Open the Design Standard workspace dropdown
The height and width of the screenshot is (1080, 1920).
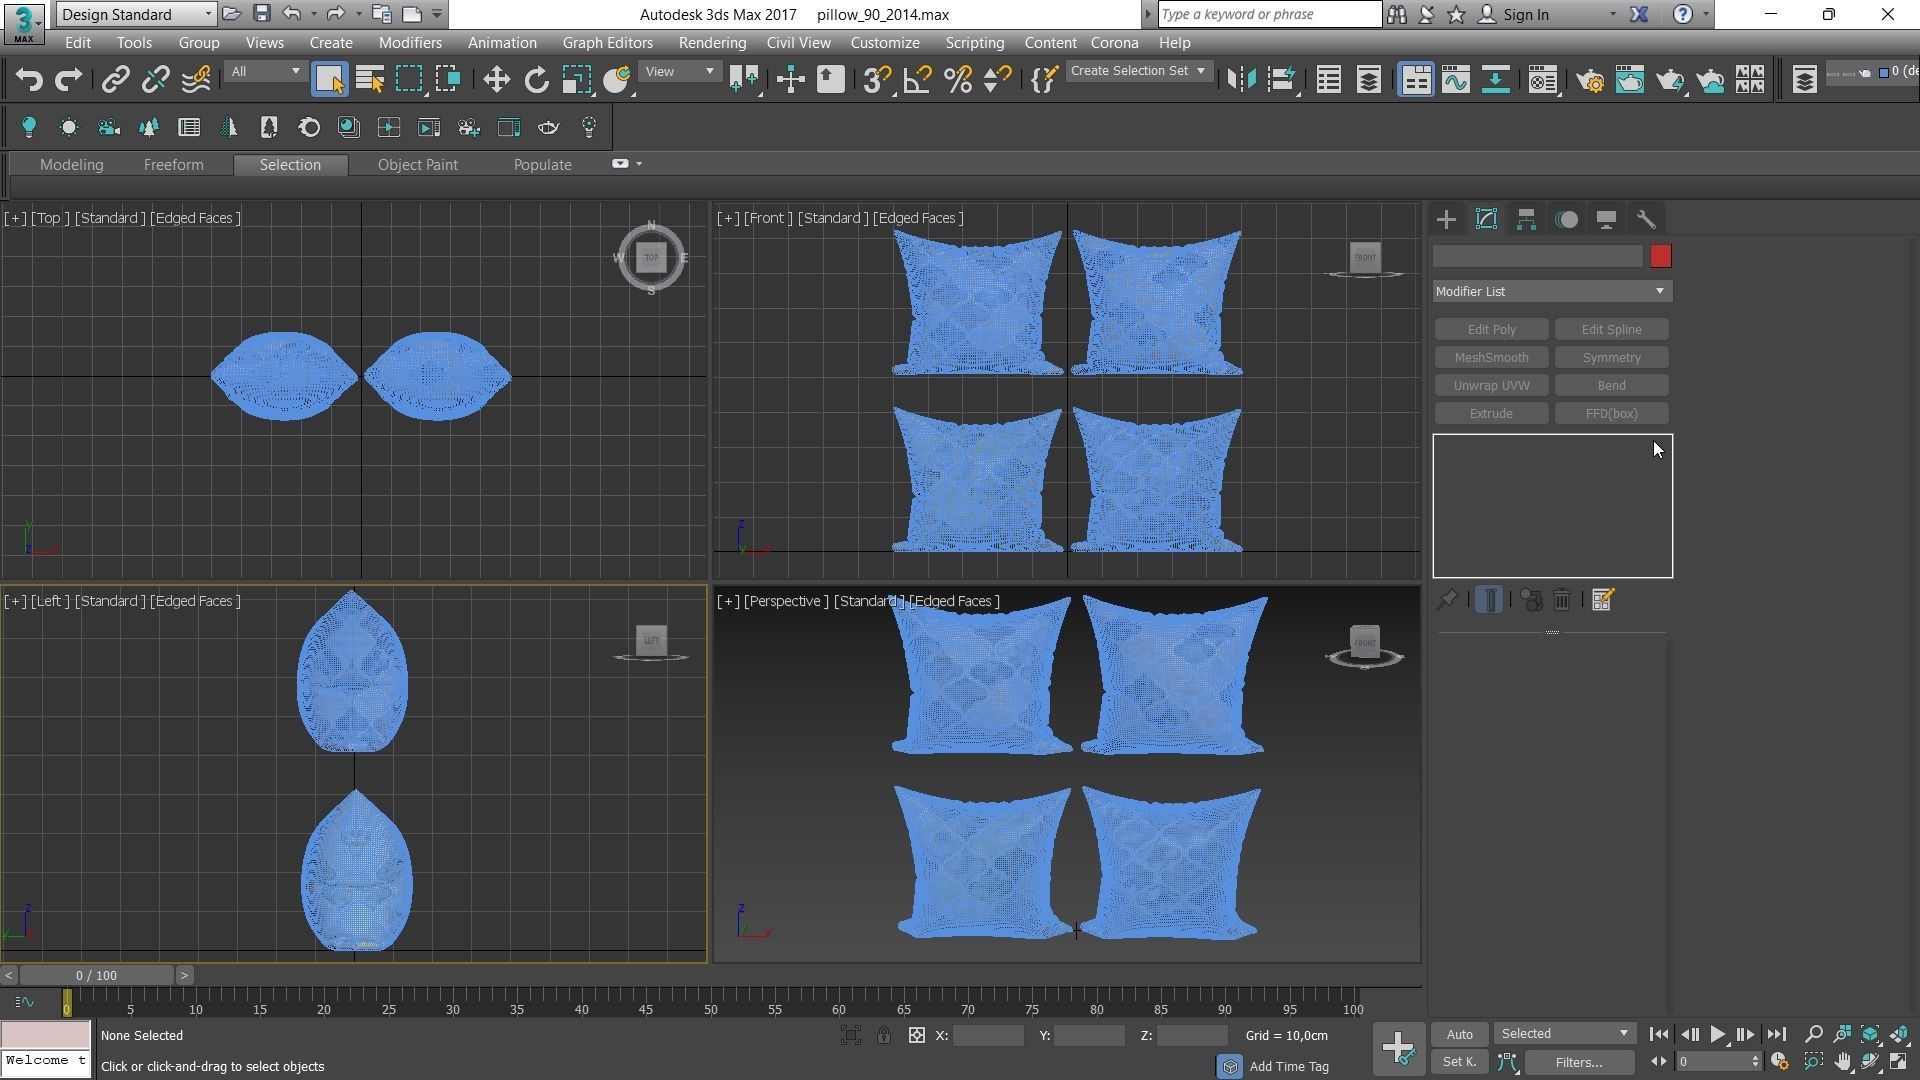pyautogui.click(x=136, y=14)
